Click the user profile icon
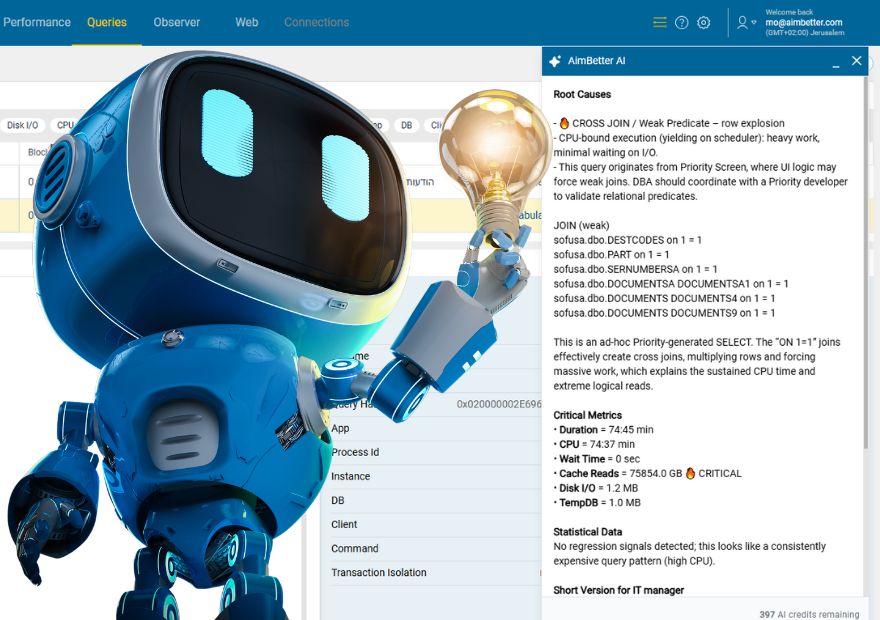This screenshot has width=880, height=620. coord(742,22)
